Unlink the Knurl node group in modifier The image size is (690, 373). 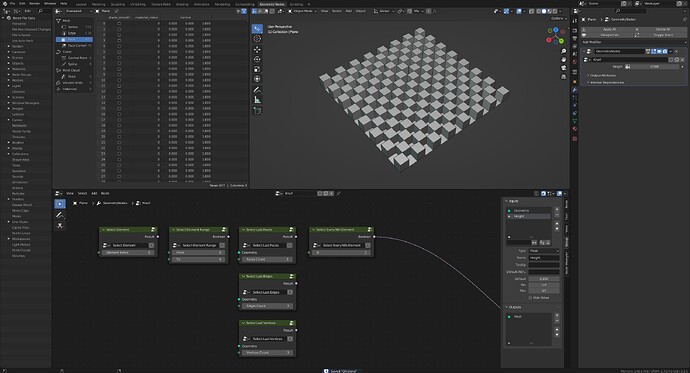click(x=683, y=59)
